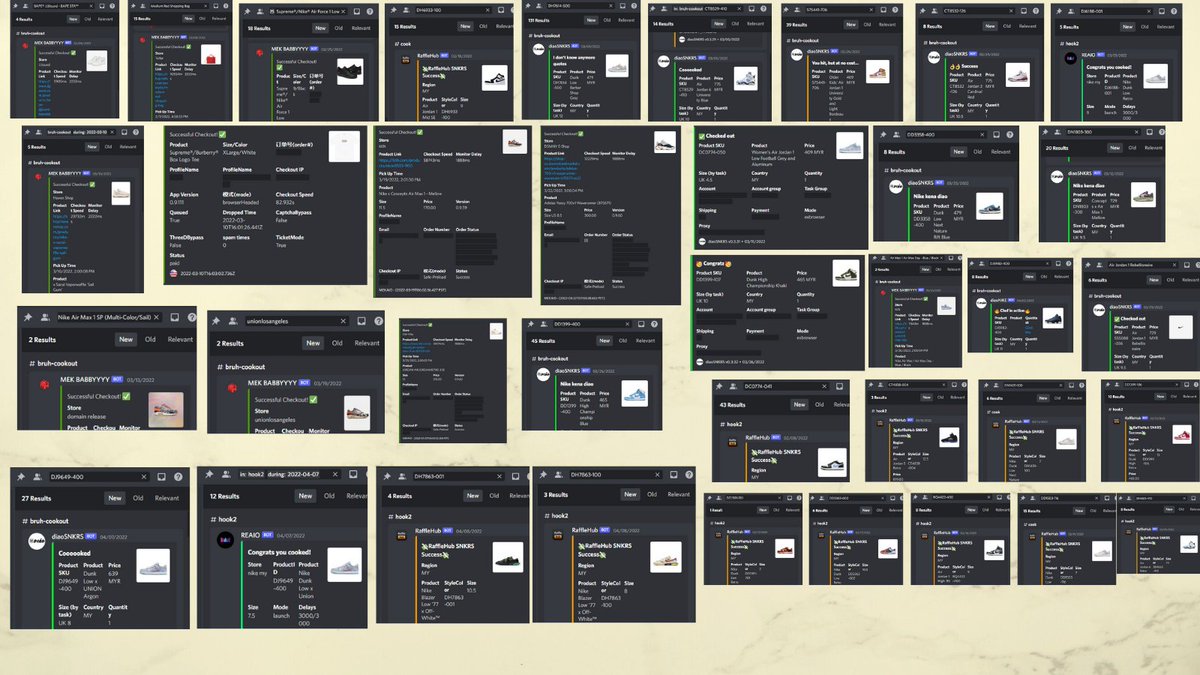Open the inbox icon in the hook2 2022-04-07 panel
Image resolution: width=1200 pixels, height=675 pixels.
pyautogui.click(x=353, y=474)
